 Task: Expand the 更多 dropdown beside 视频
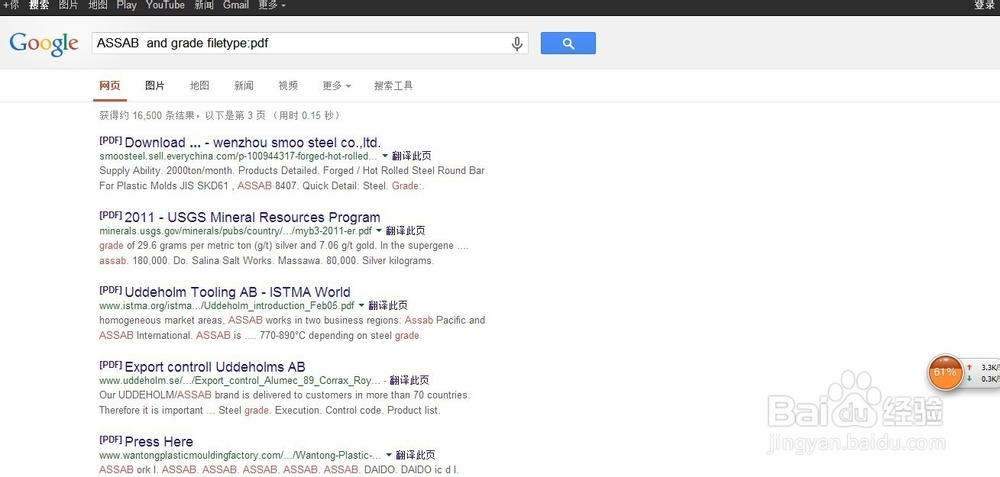336,85
